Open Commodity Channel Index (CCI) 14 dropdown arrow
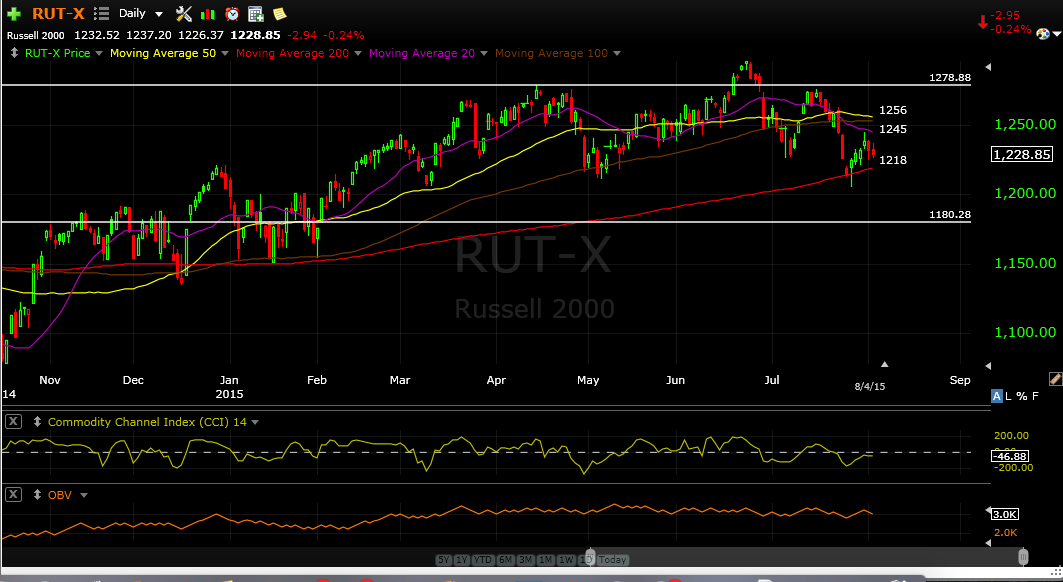This screenshot has width=1063, height=582. [255, 423]
